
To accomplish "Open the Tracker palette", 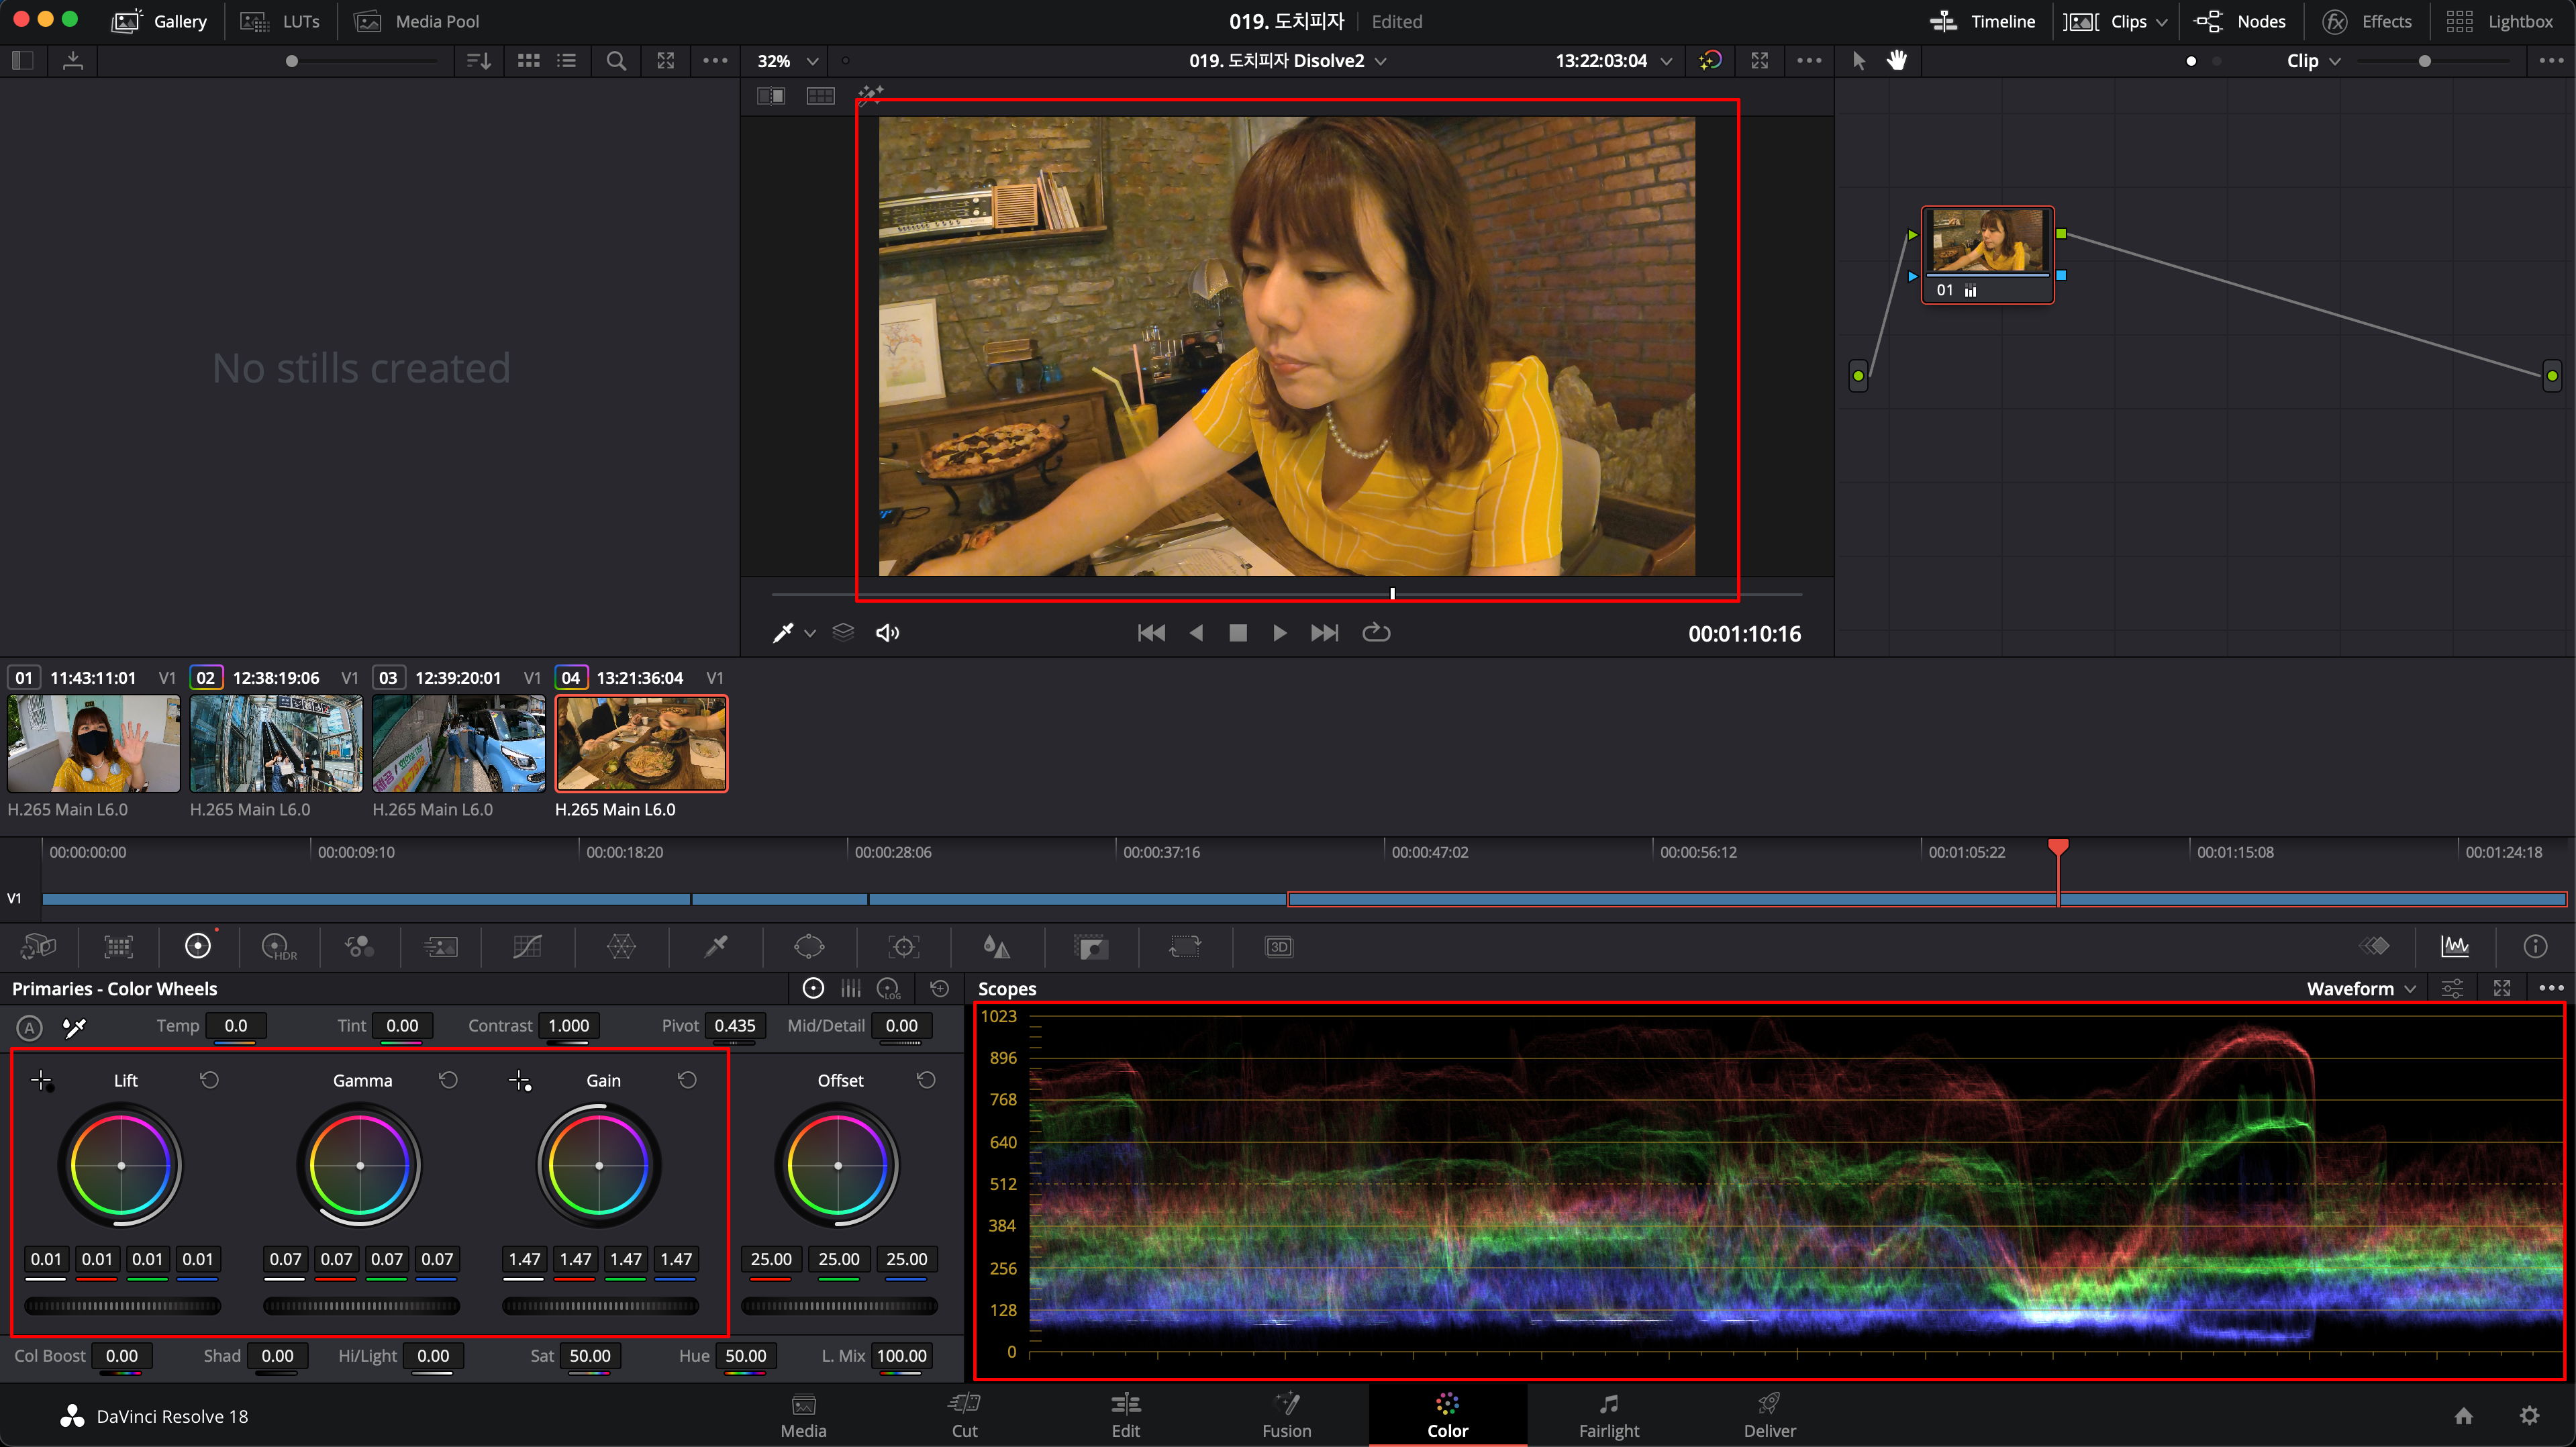I will (x=903, y=946).
